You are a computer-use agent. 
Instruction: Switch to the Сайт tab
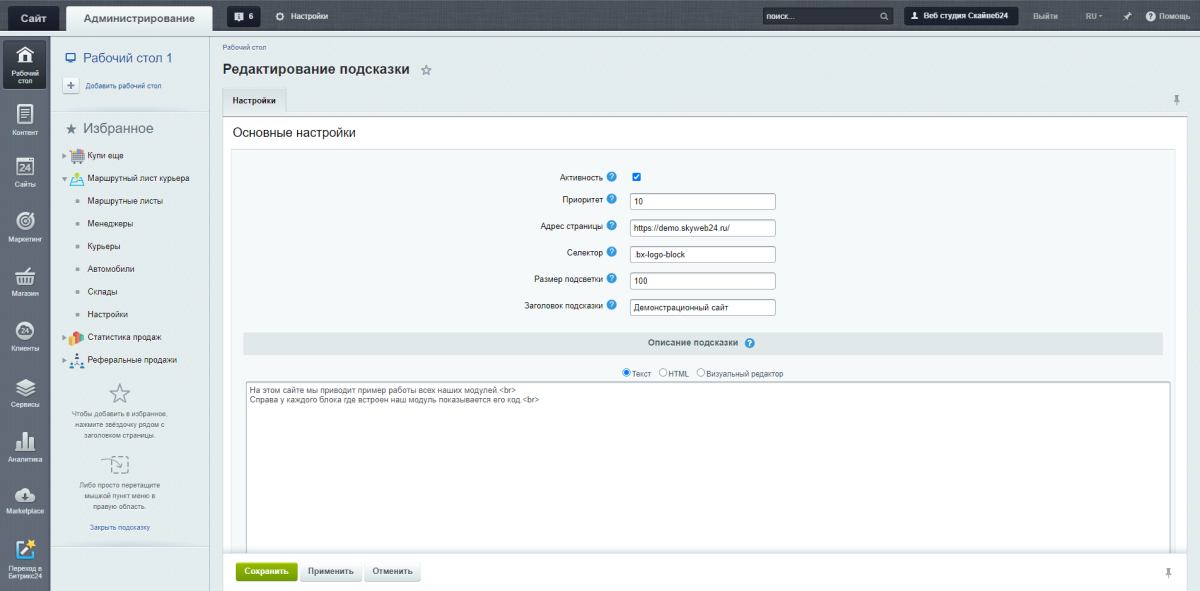point(33,17)
